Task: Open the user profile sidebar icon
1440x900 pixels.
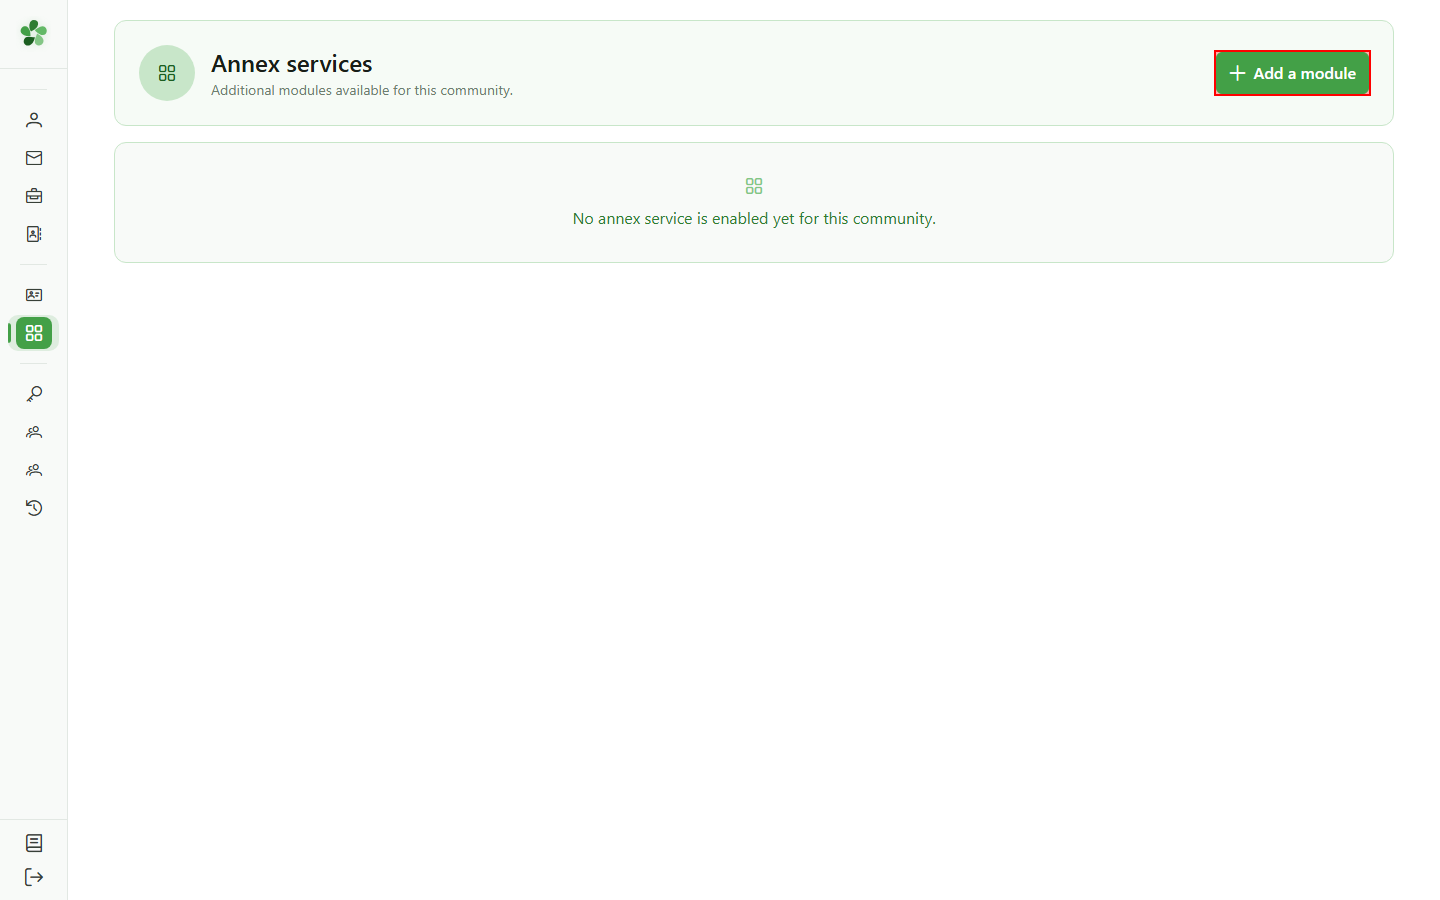Action: 34,120
